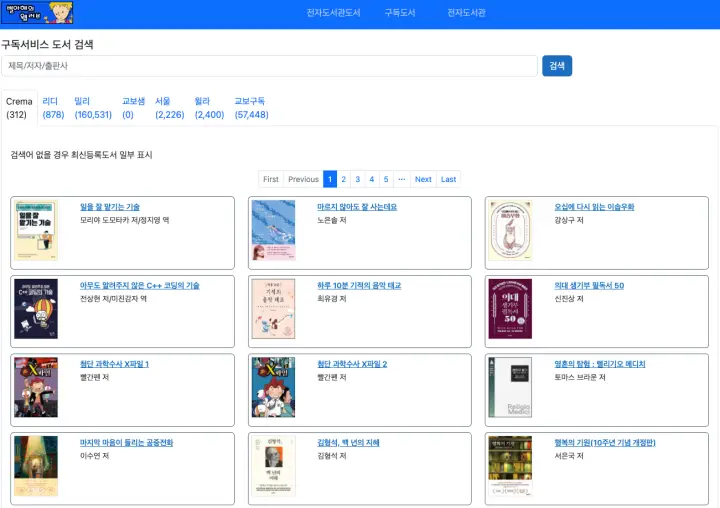Screen dimensions: 720x508
Task: Open the 일을 잘 맡기는 기술 title link
Action: [110, 207]
